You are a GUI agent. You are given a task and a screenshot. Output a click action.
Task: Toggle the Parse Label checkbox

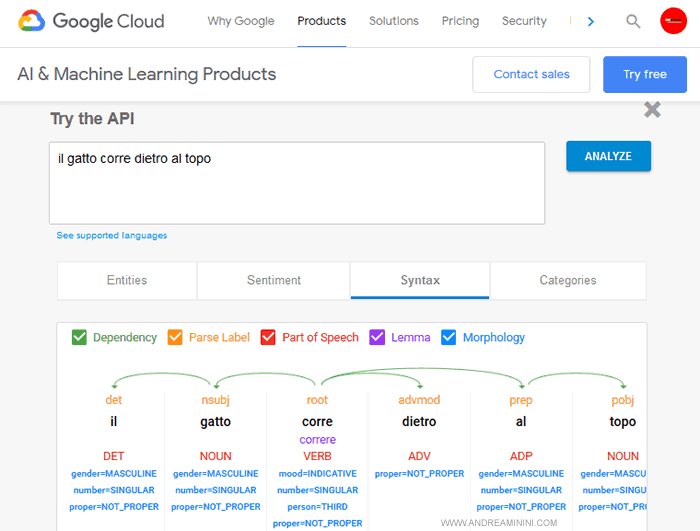tap(175, 337)
